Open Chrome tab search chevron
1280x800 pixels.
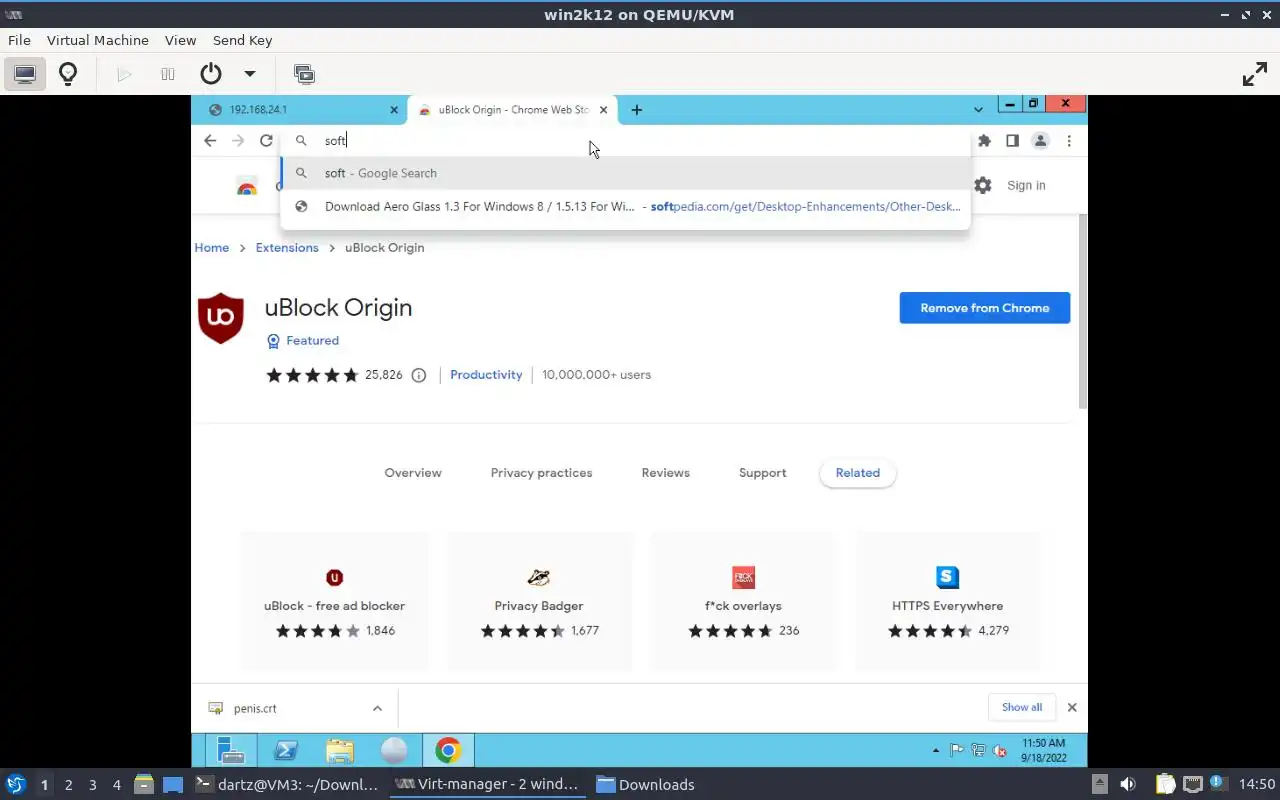tap(978, 109)
